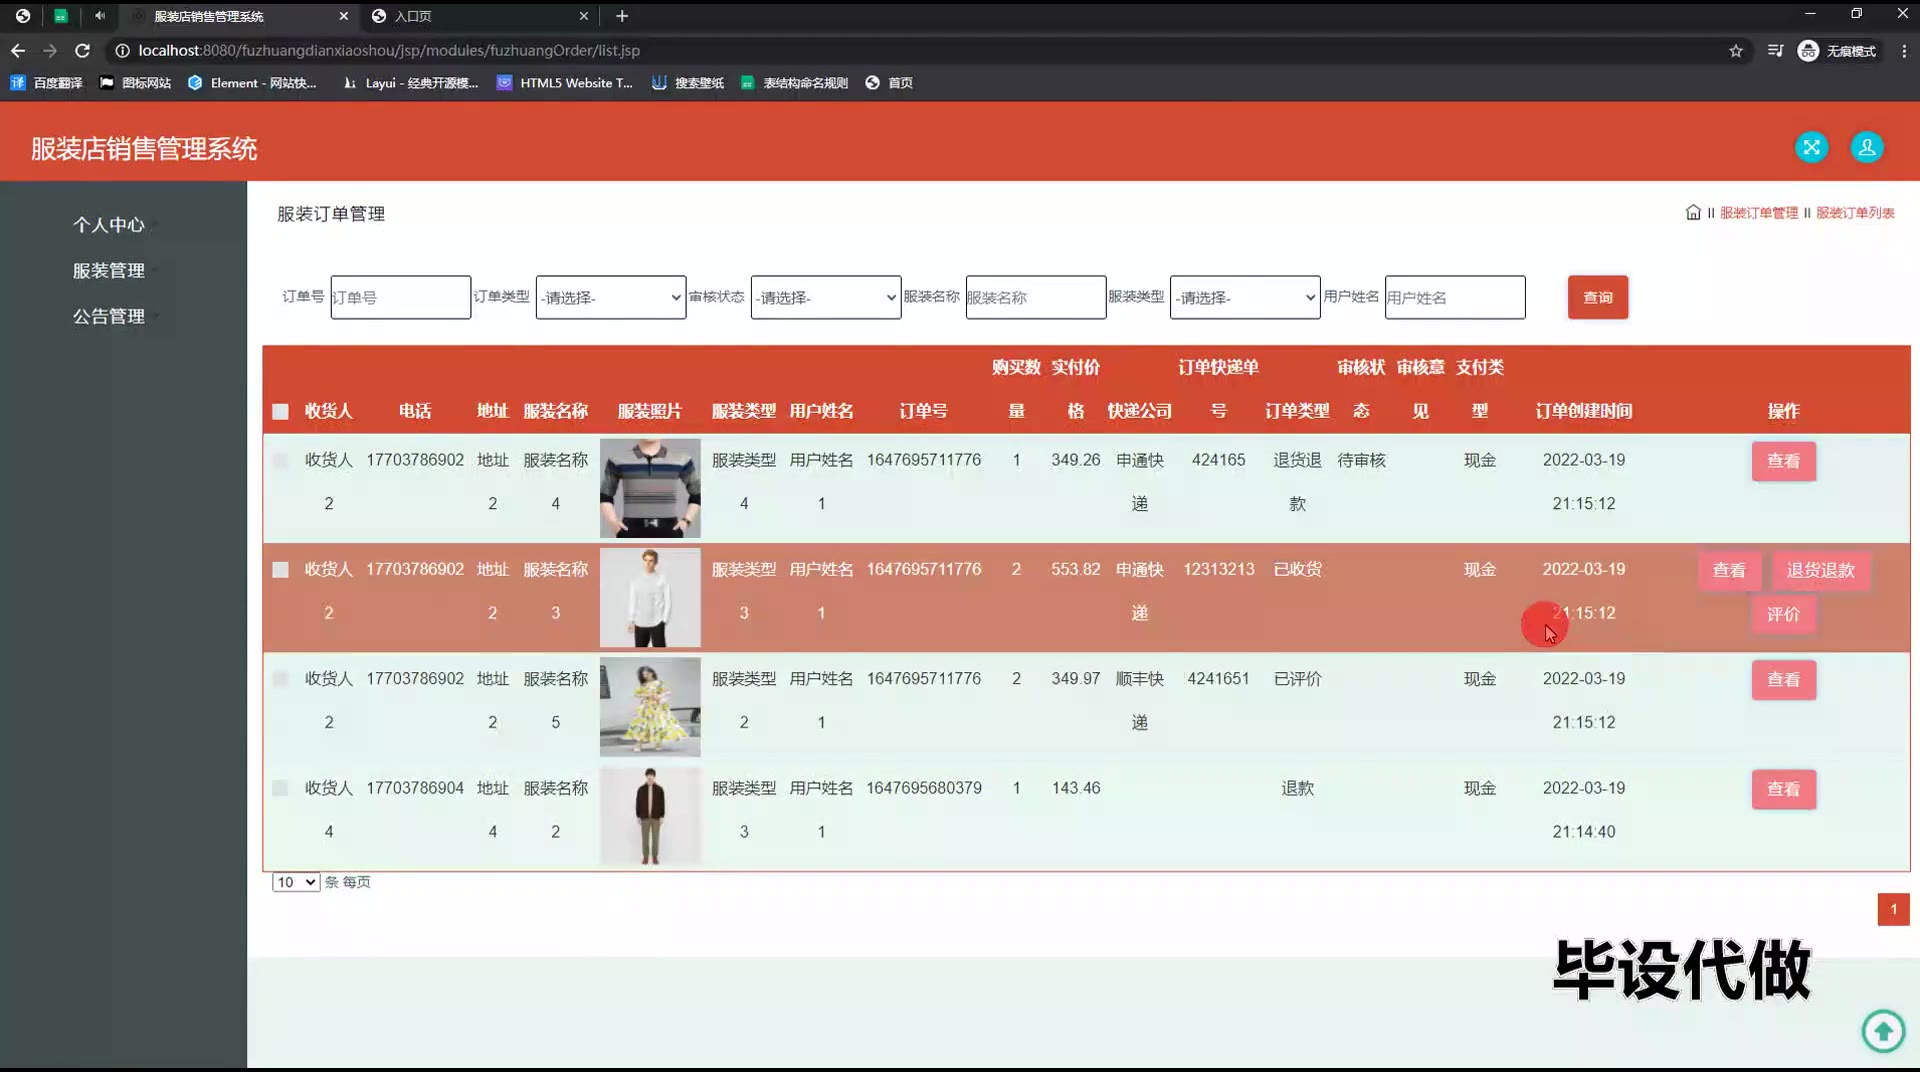This screenshot has width=1920, height=1072.
Task: Open the 图标网站 bookmark
Action: coord(135,83)
